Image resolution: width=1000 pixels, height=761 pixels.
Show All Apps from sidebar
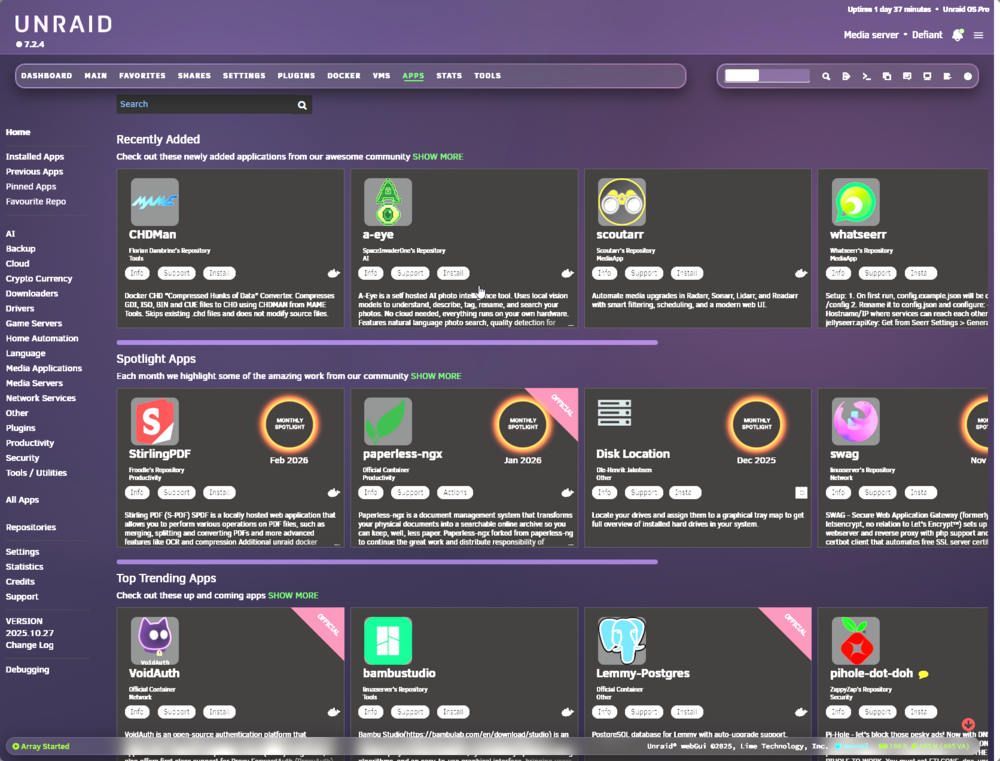pos(22,500)
